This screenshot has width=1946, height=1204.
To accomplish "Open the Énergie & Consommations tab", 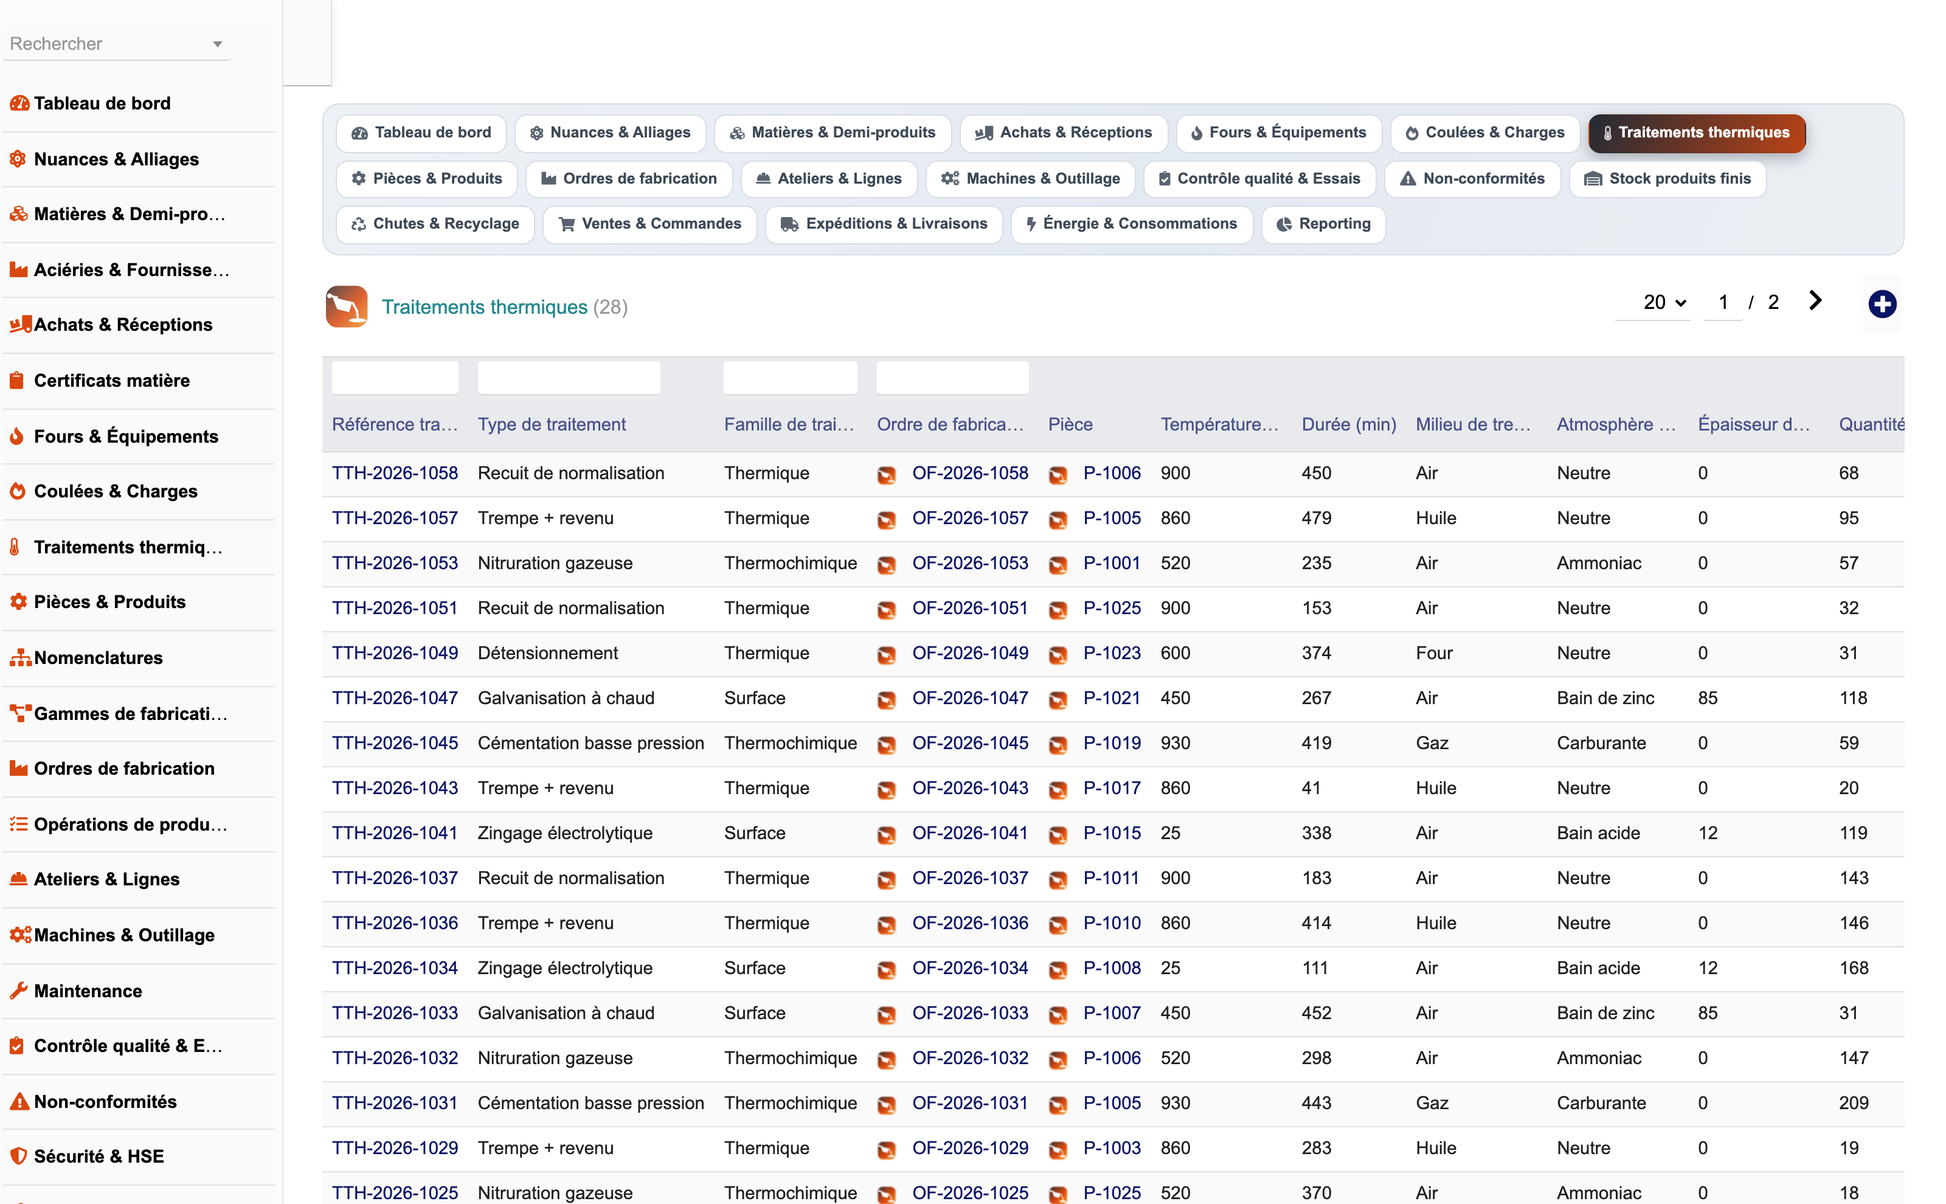I will (x=1132, y=223).
